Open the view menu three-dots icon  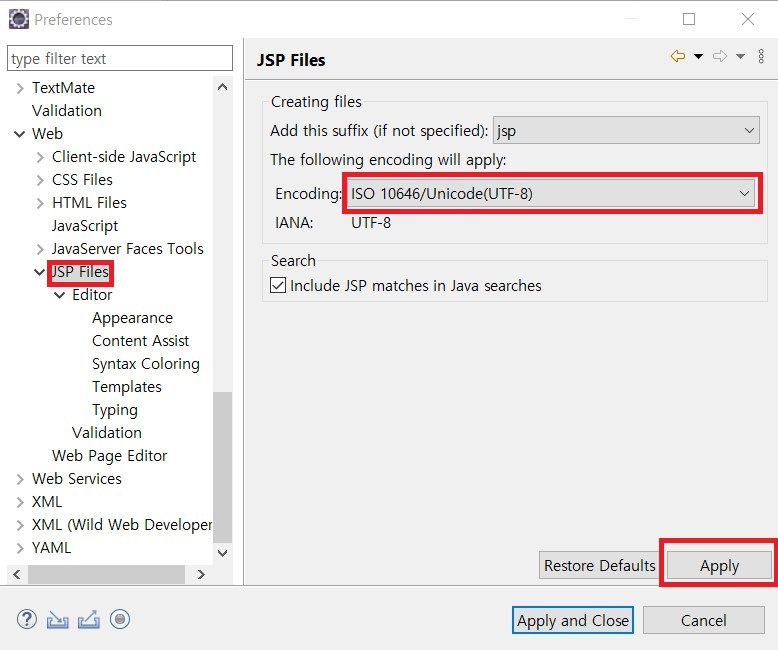coord(761,56)
